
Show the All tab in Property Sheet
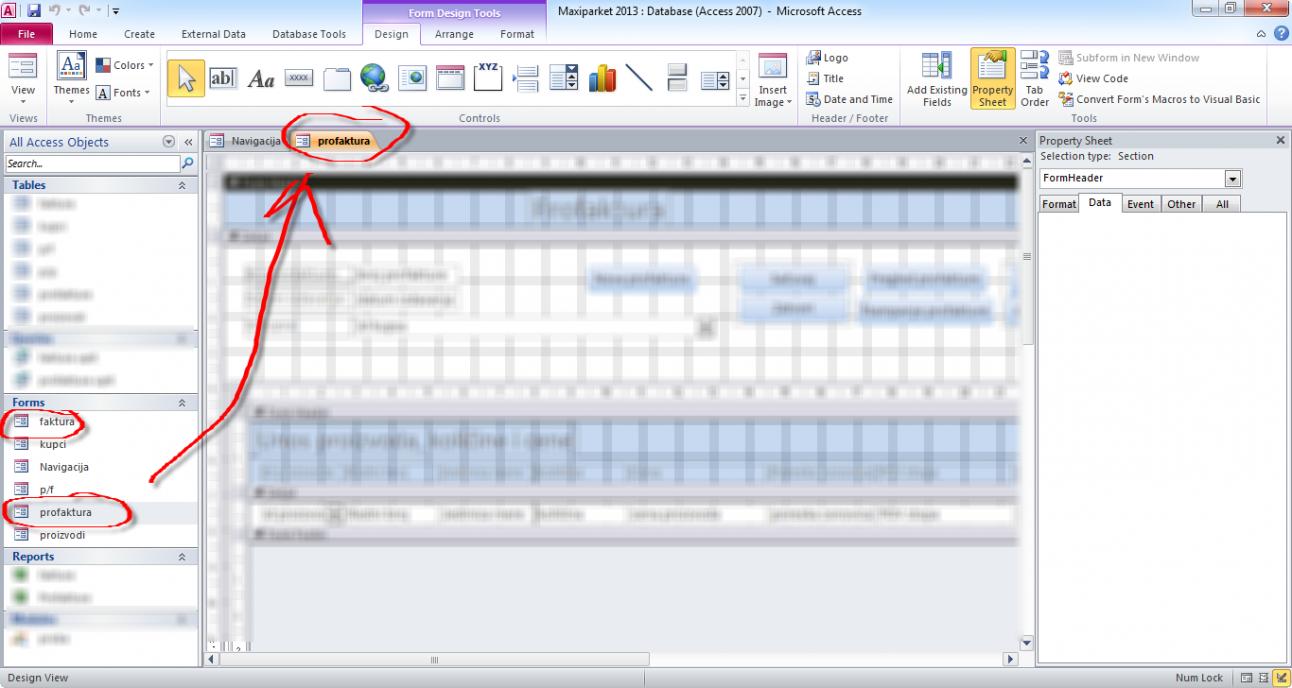click(1221, 203)
